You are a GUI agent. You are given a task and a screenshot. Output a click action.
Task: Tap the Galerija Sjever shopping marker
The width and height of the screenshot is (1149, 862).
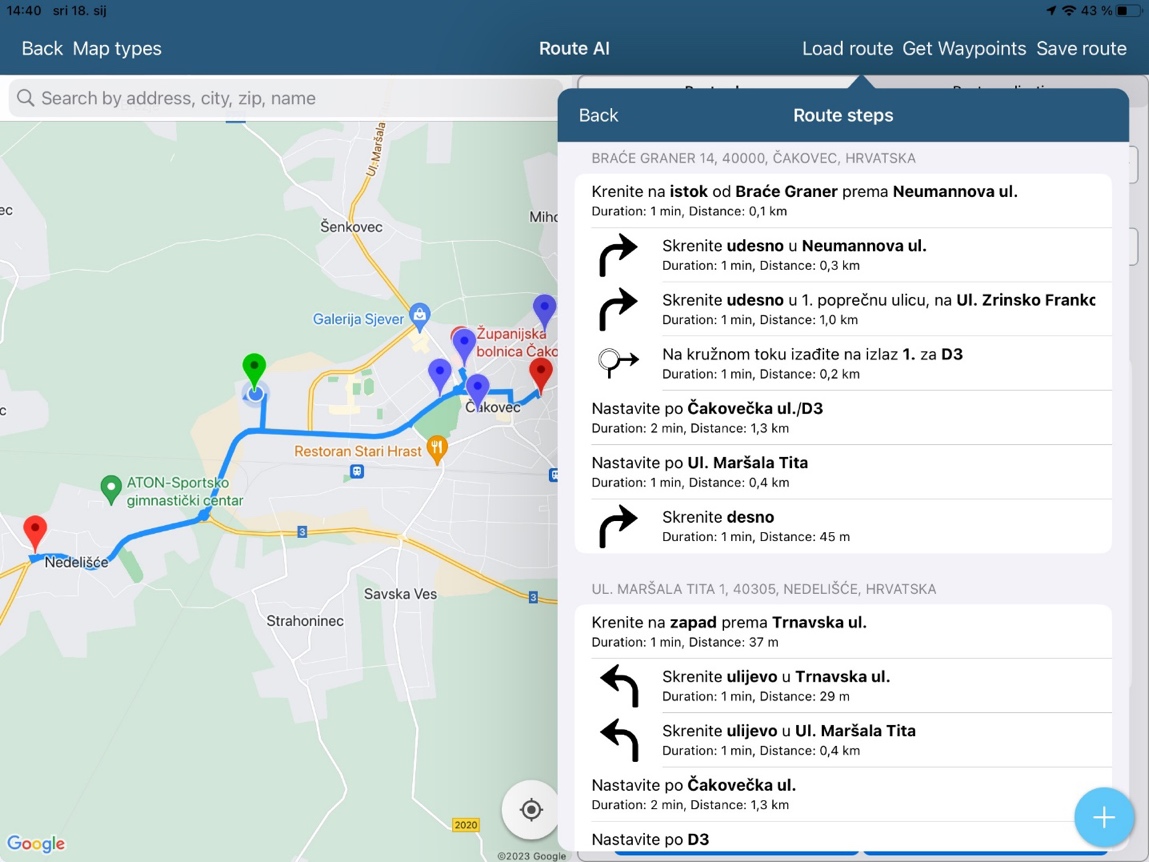[x=420, y=317]
